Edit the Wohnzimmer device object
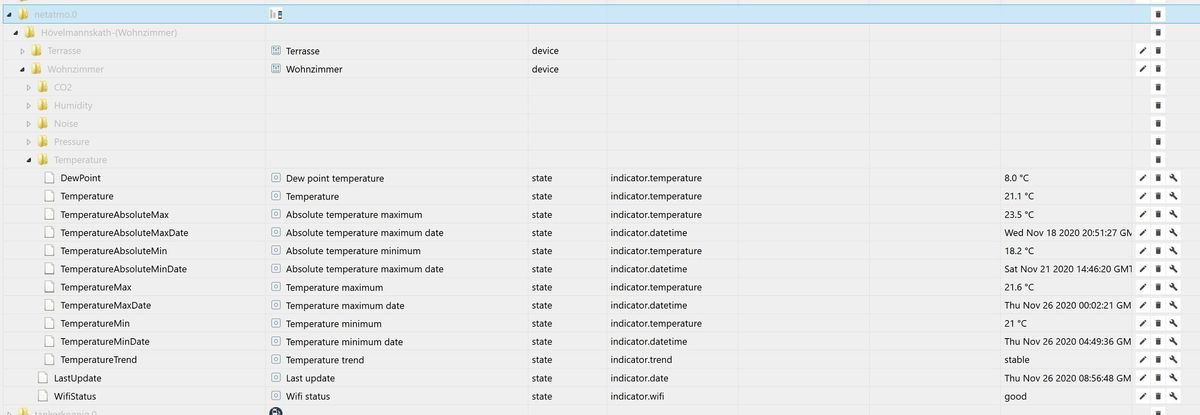Screen dimensions: 1200x415 1142,69
